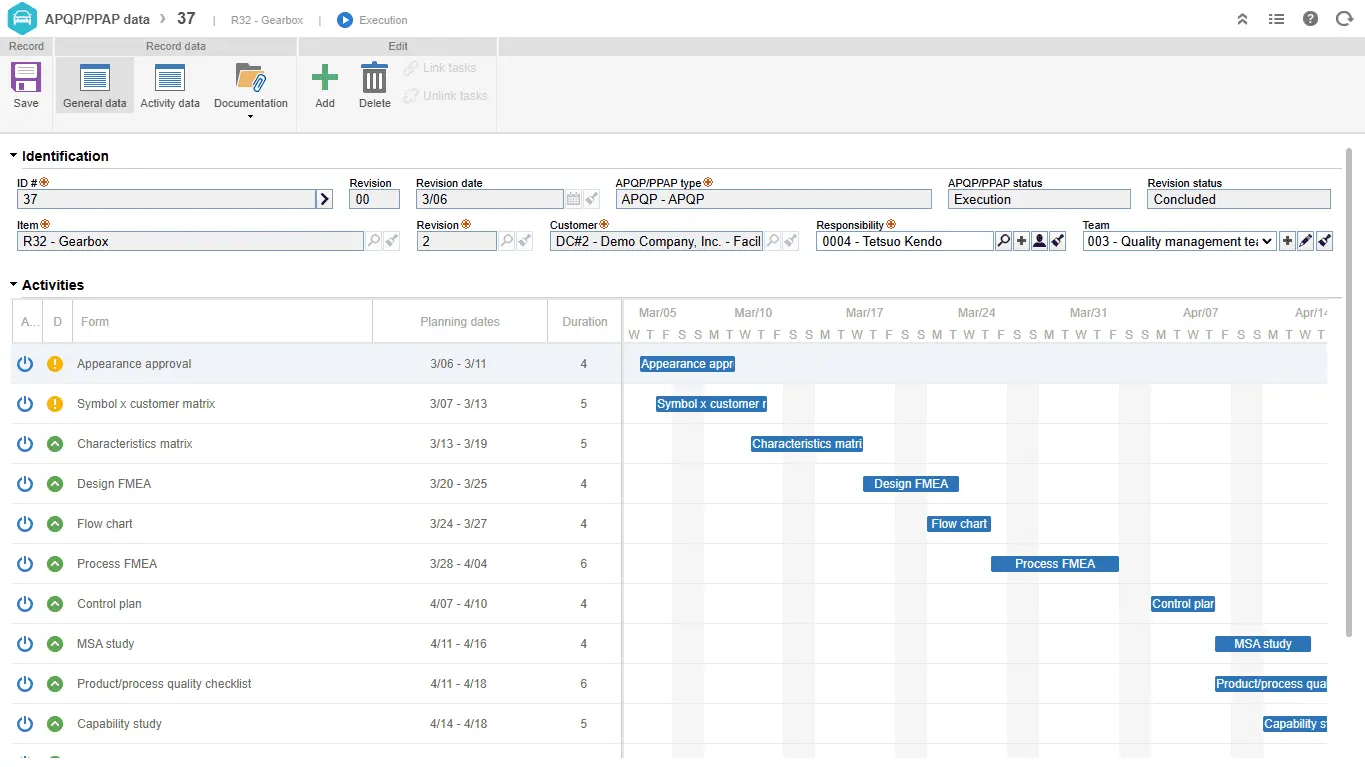
Task: Open the list view icon in header
Action: (x=1276, y=19)
